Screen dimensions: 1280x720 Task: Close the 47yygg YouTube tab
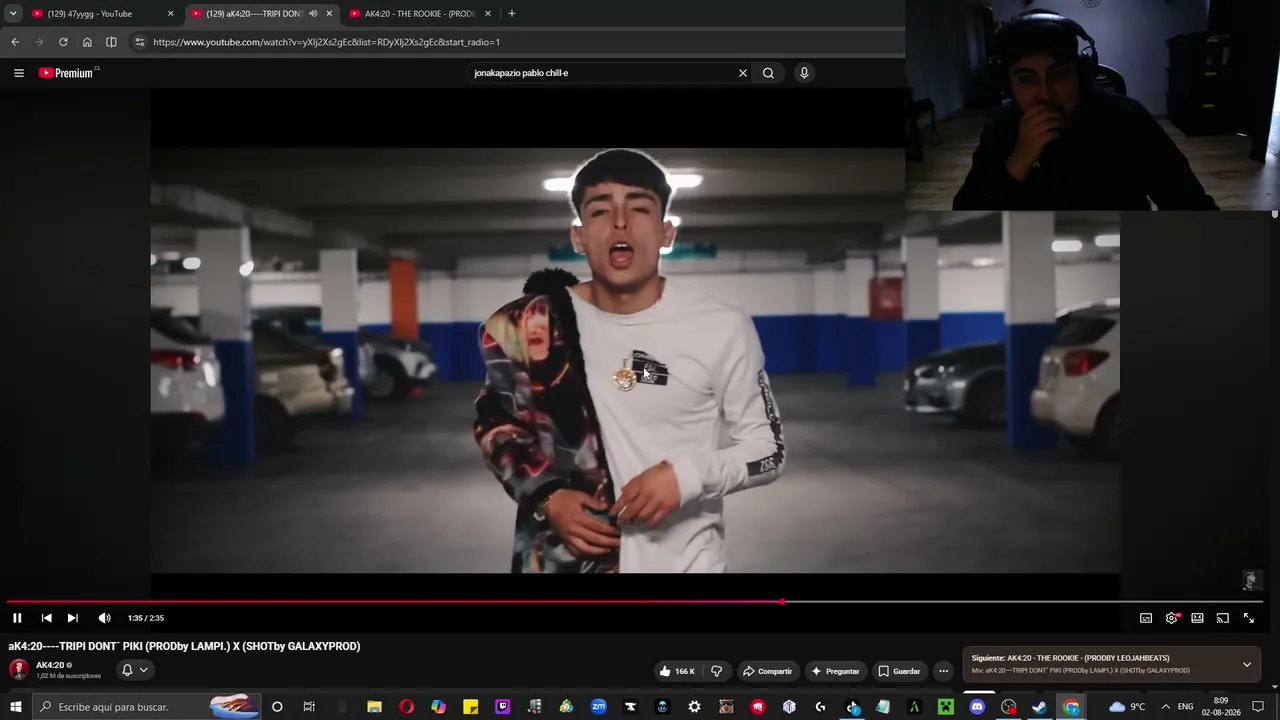170,14
